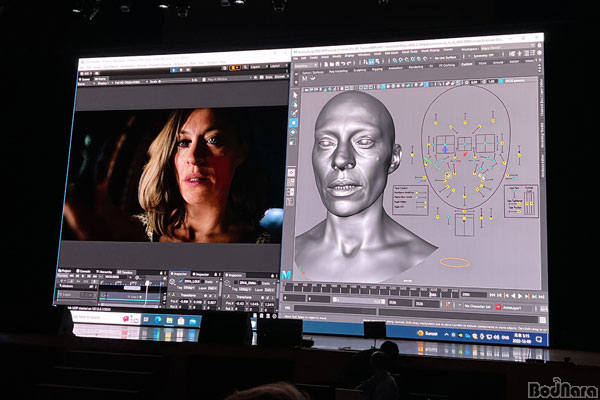The image size is (600, 400).
Task: Open the Maya script editor icon
Action: point(543,320)
